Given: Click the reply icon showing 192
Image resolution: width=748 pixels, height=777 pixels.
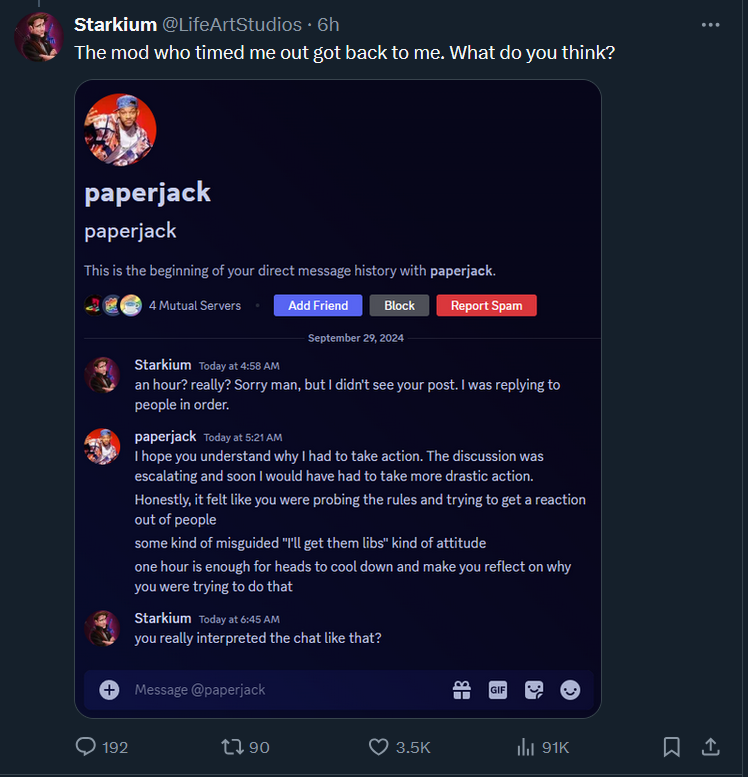Looking at the screenshot, I should 102,747.
